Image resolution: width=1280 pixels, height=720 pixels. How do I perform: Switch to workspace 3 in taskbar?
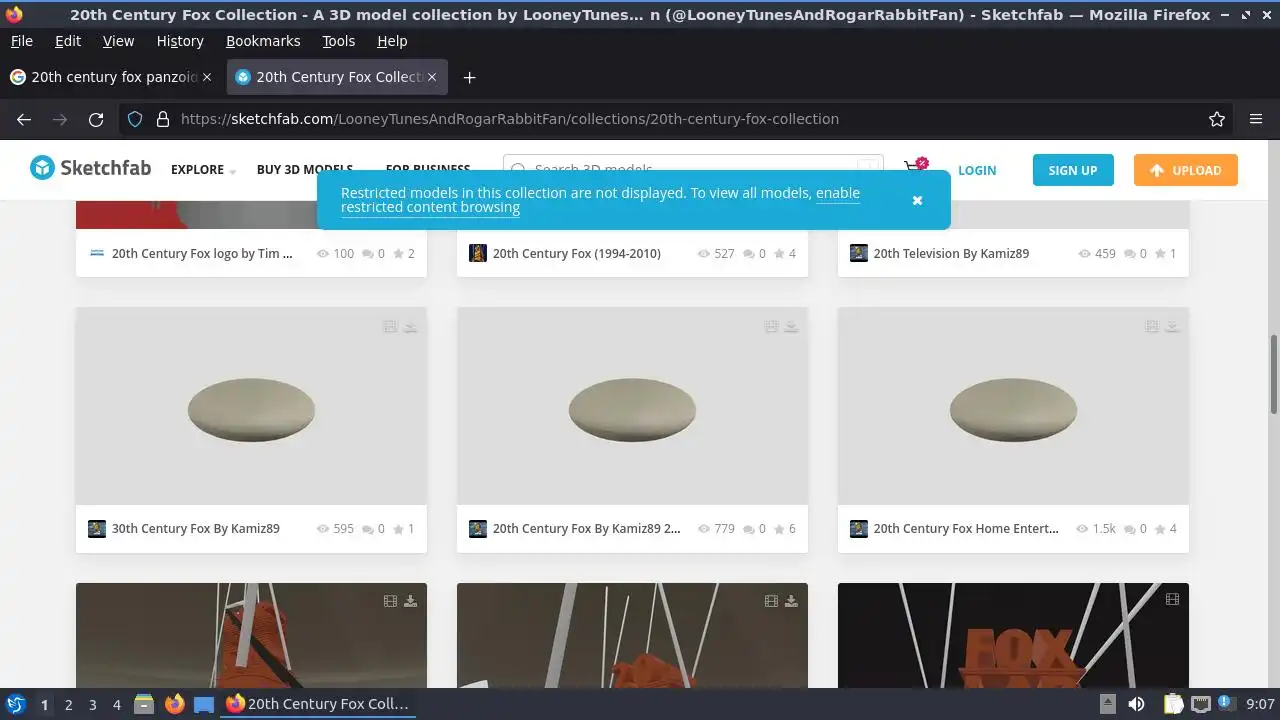(x=92, y=704)
